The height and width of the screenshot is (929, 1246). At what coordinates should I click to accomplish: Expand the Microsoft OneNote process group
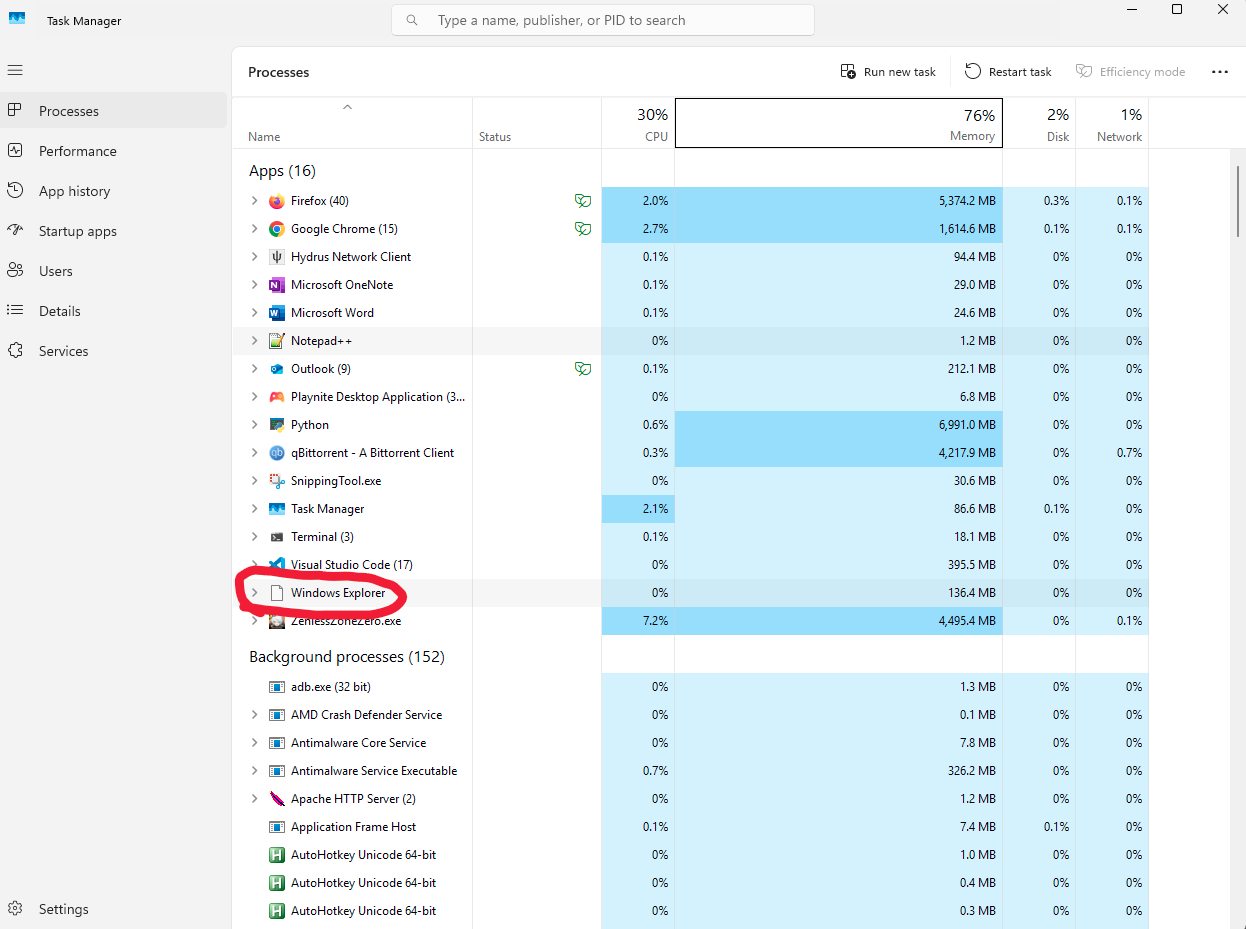point(254,285)
